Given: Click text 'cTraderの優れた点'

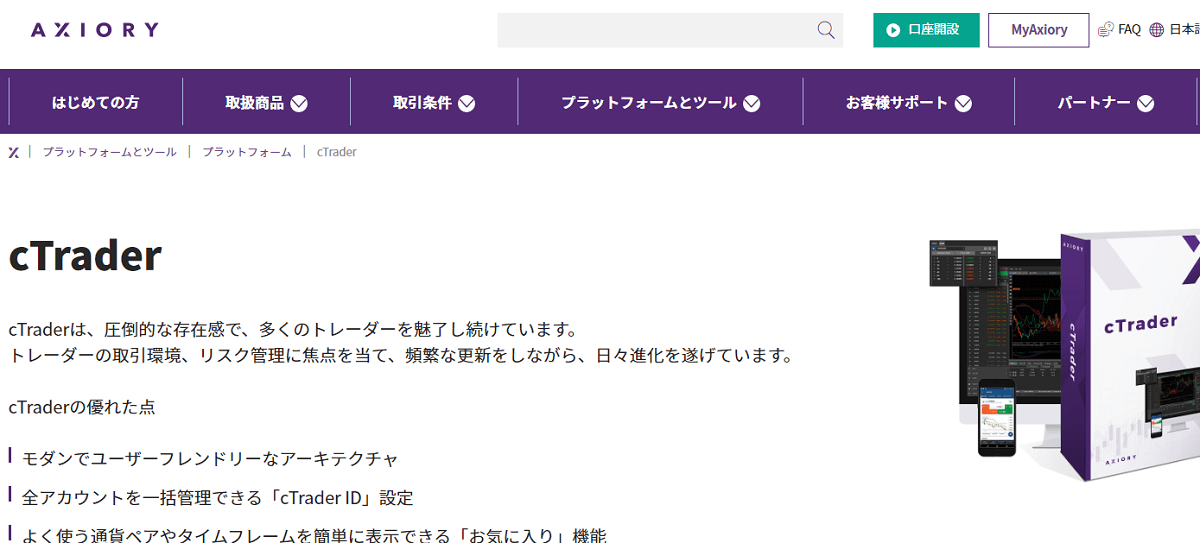Looking at the screenshot, I should (82, 407).
